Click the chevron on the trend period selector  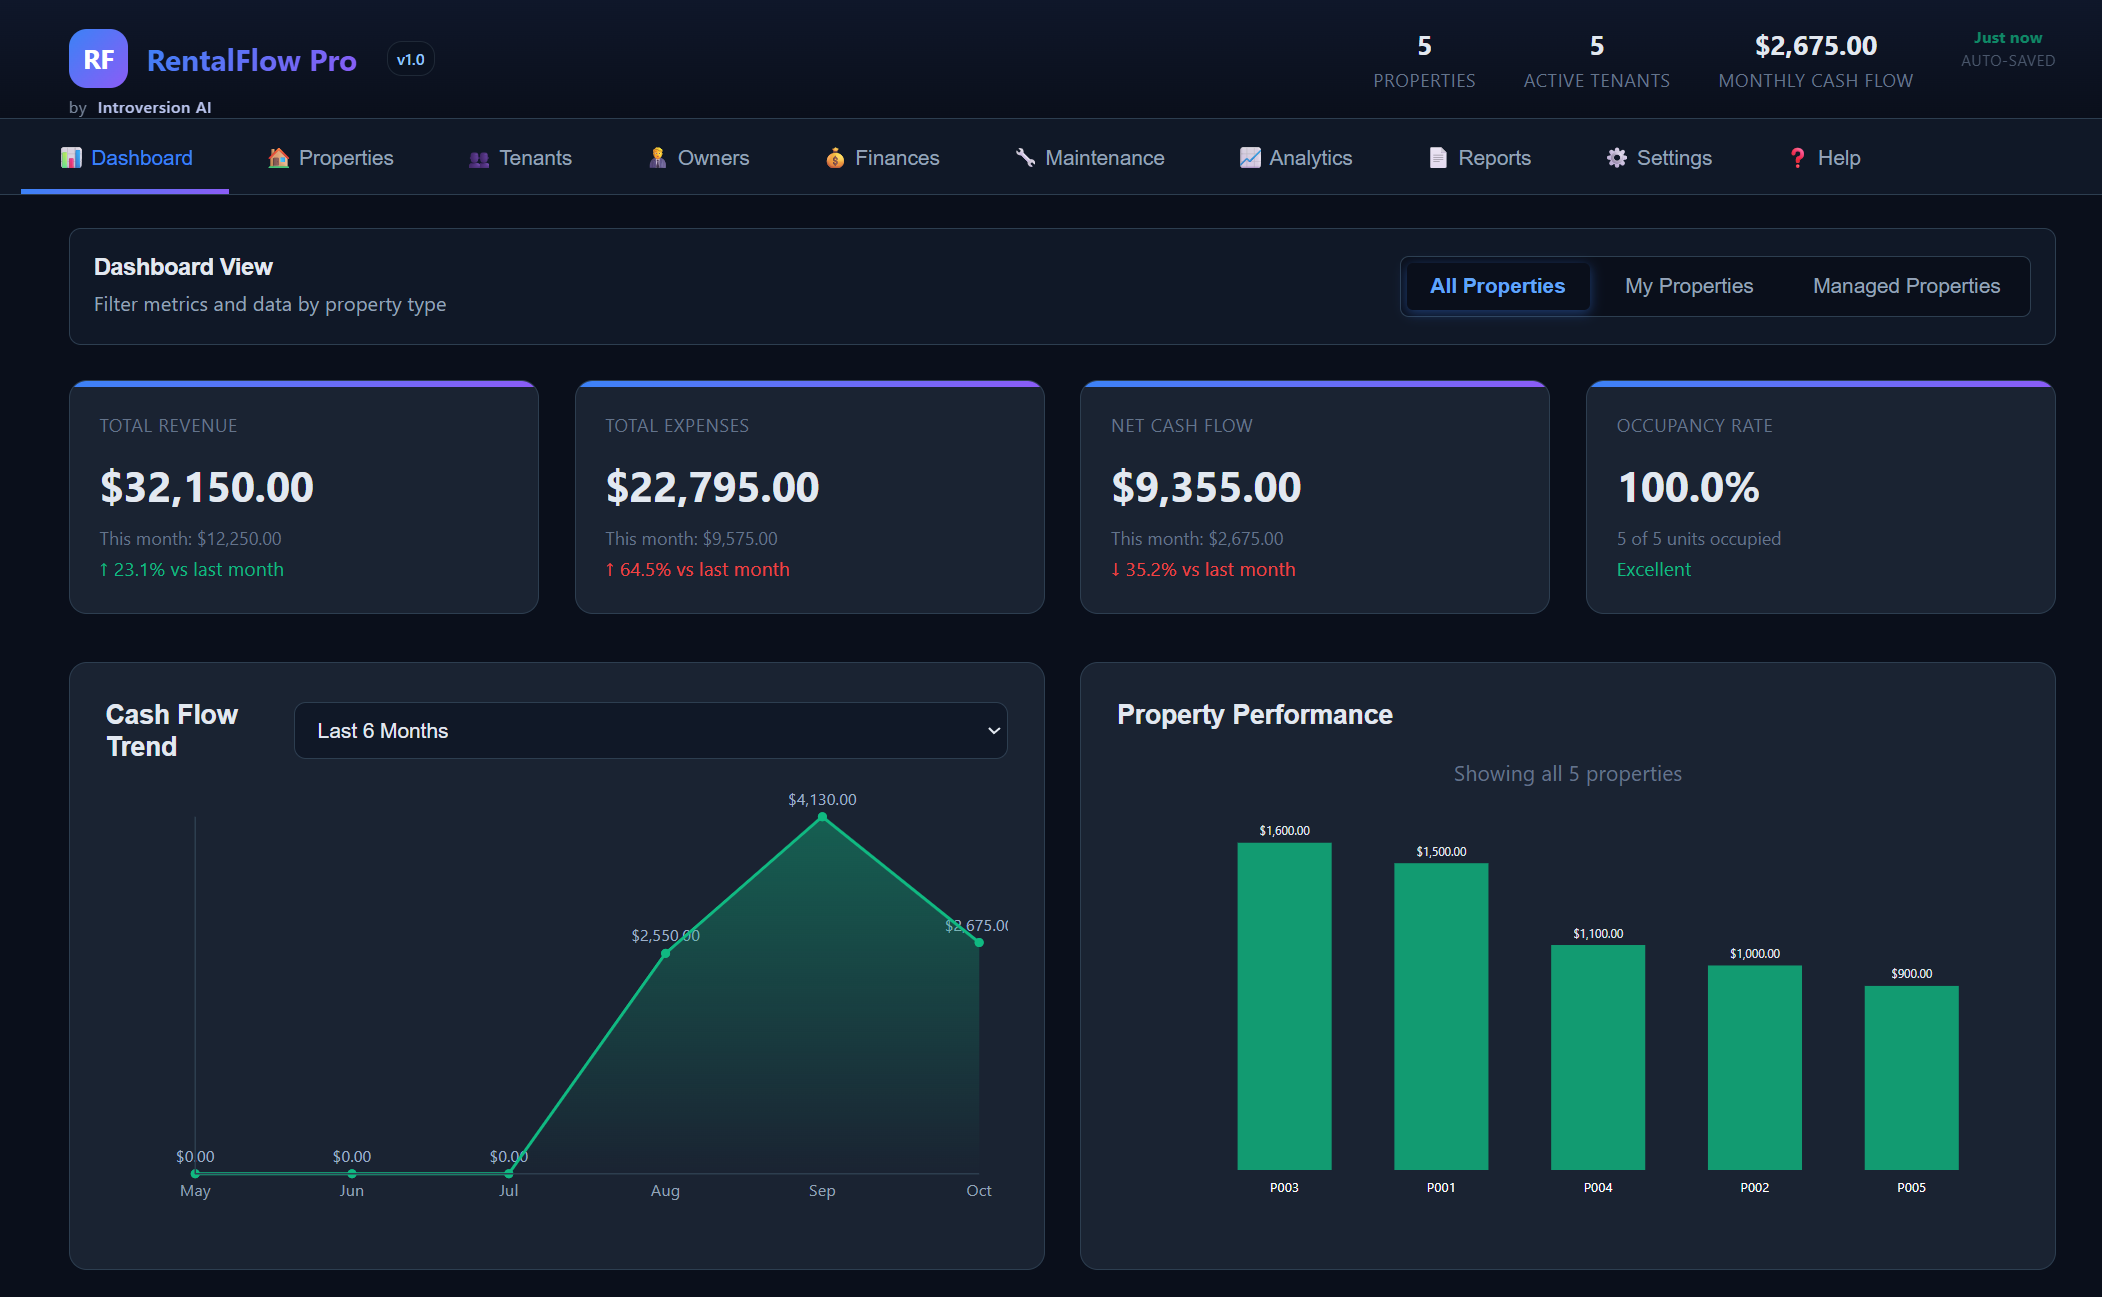(992, 731)
